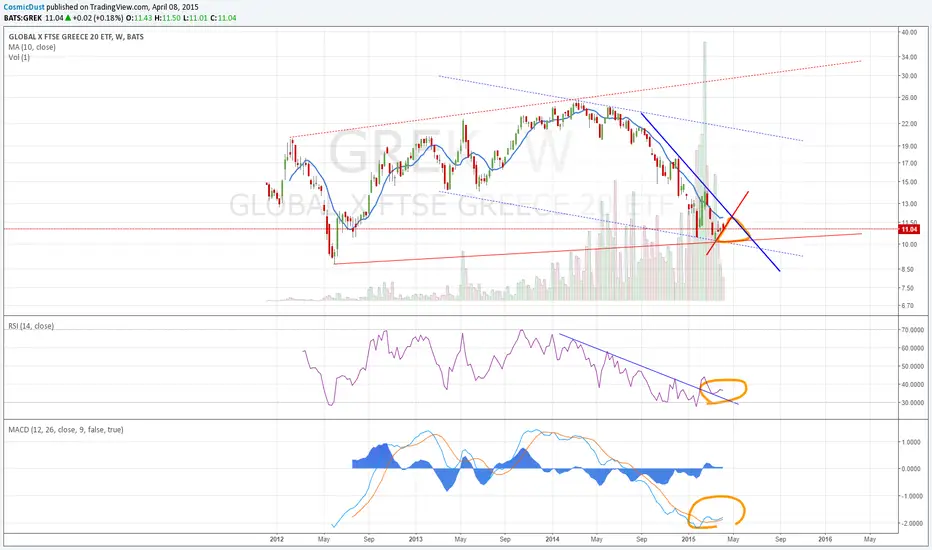This screenshot has width=932, height=550.
Task: Click the 15.00 price axis label
Action: click(909, 182)
